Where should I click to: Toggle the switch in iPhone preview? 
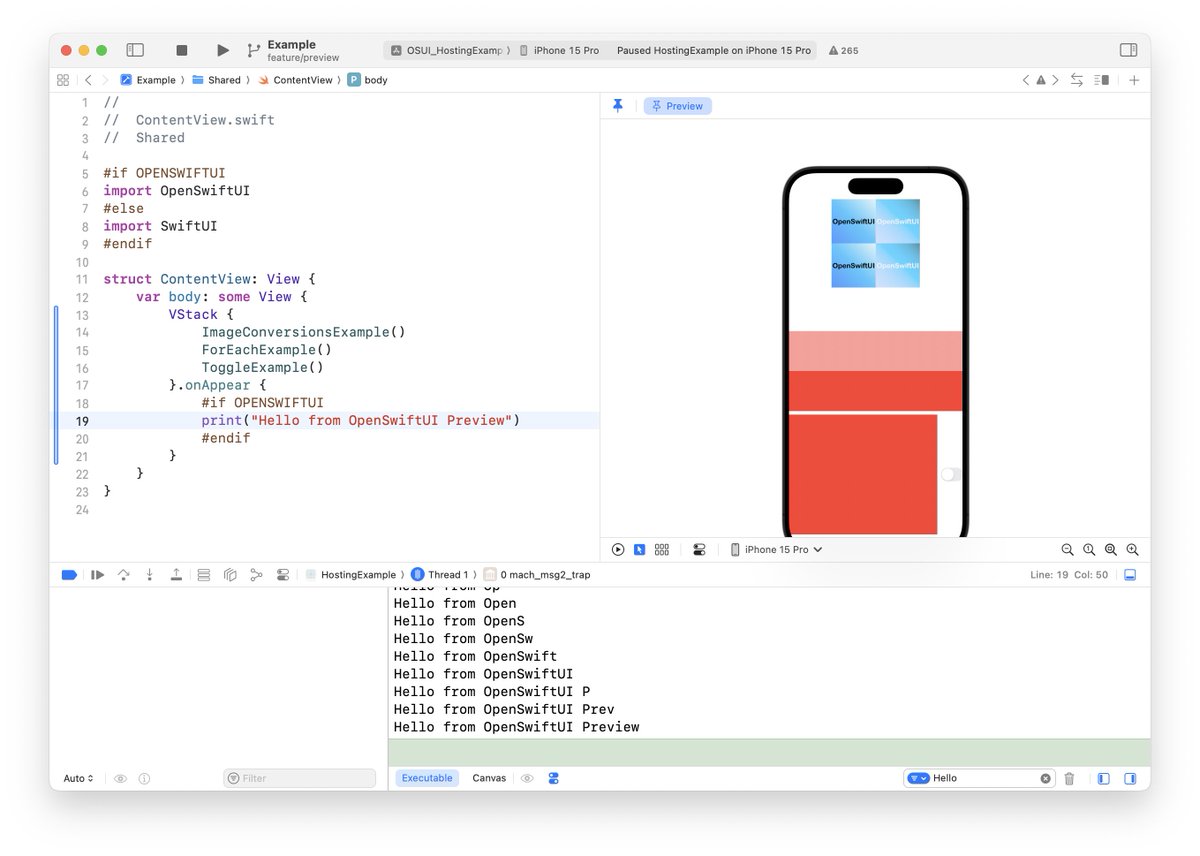[x=950, y=475]
